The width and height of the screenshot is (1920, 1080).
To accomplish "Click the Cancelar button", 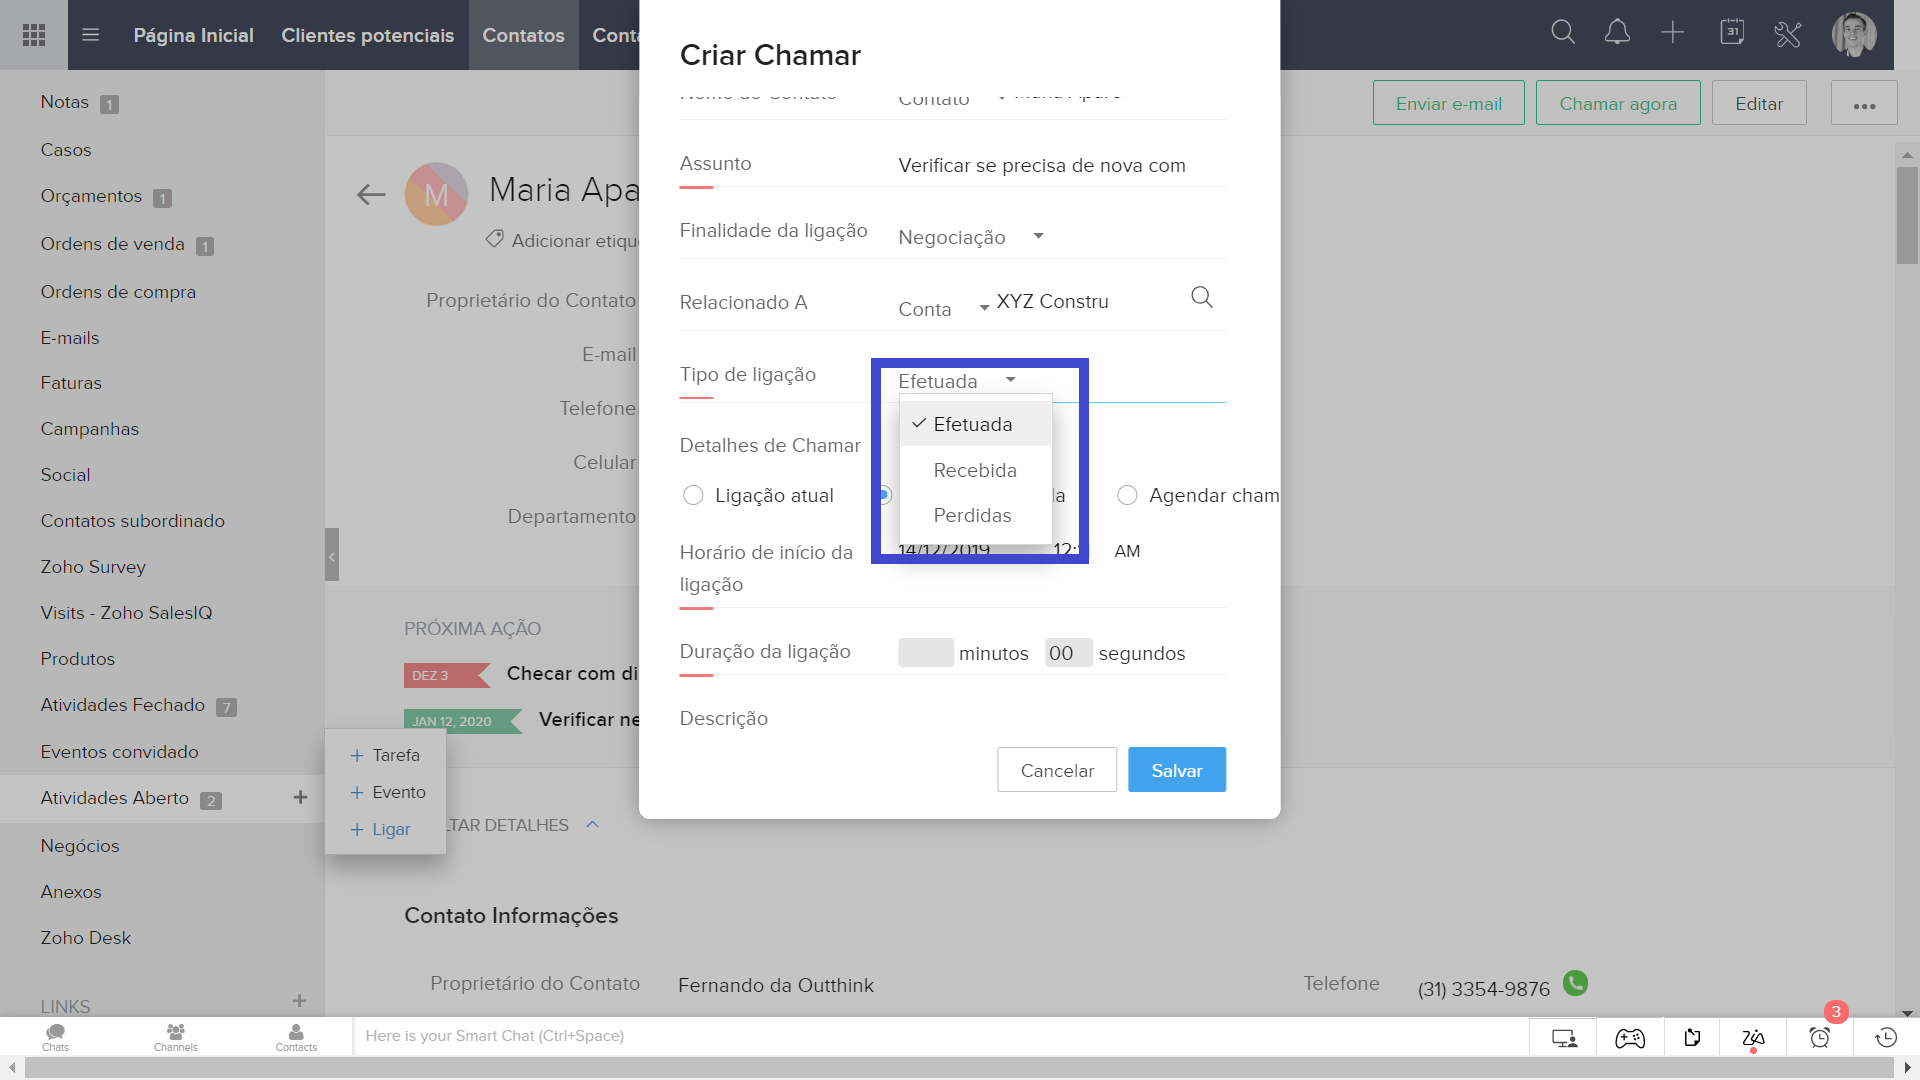I will 1056,770.
